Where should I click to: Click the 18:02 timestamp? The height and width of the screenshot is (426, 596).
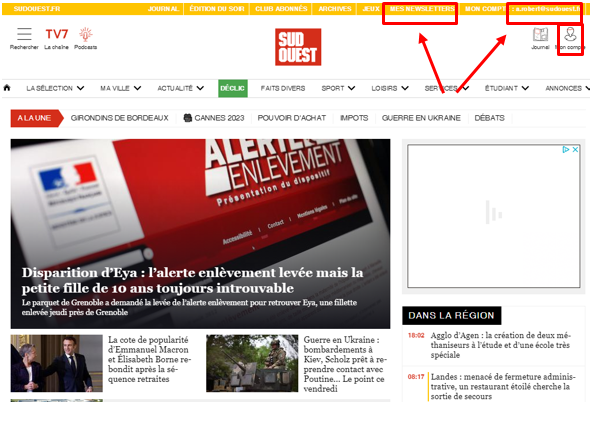point(416,336)
